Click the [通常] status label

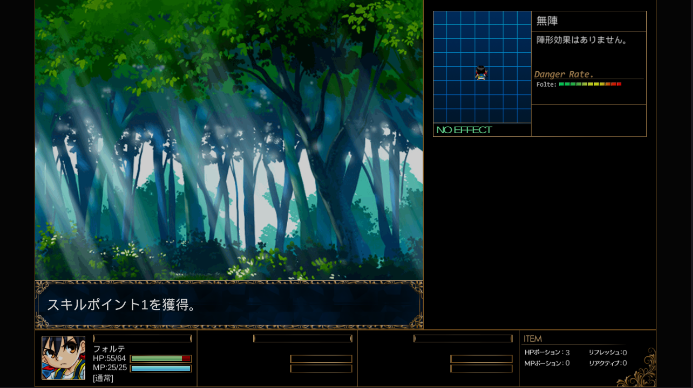coord(103,378)
